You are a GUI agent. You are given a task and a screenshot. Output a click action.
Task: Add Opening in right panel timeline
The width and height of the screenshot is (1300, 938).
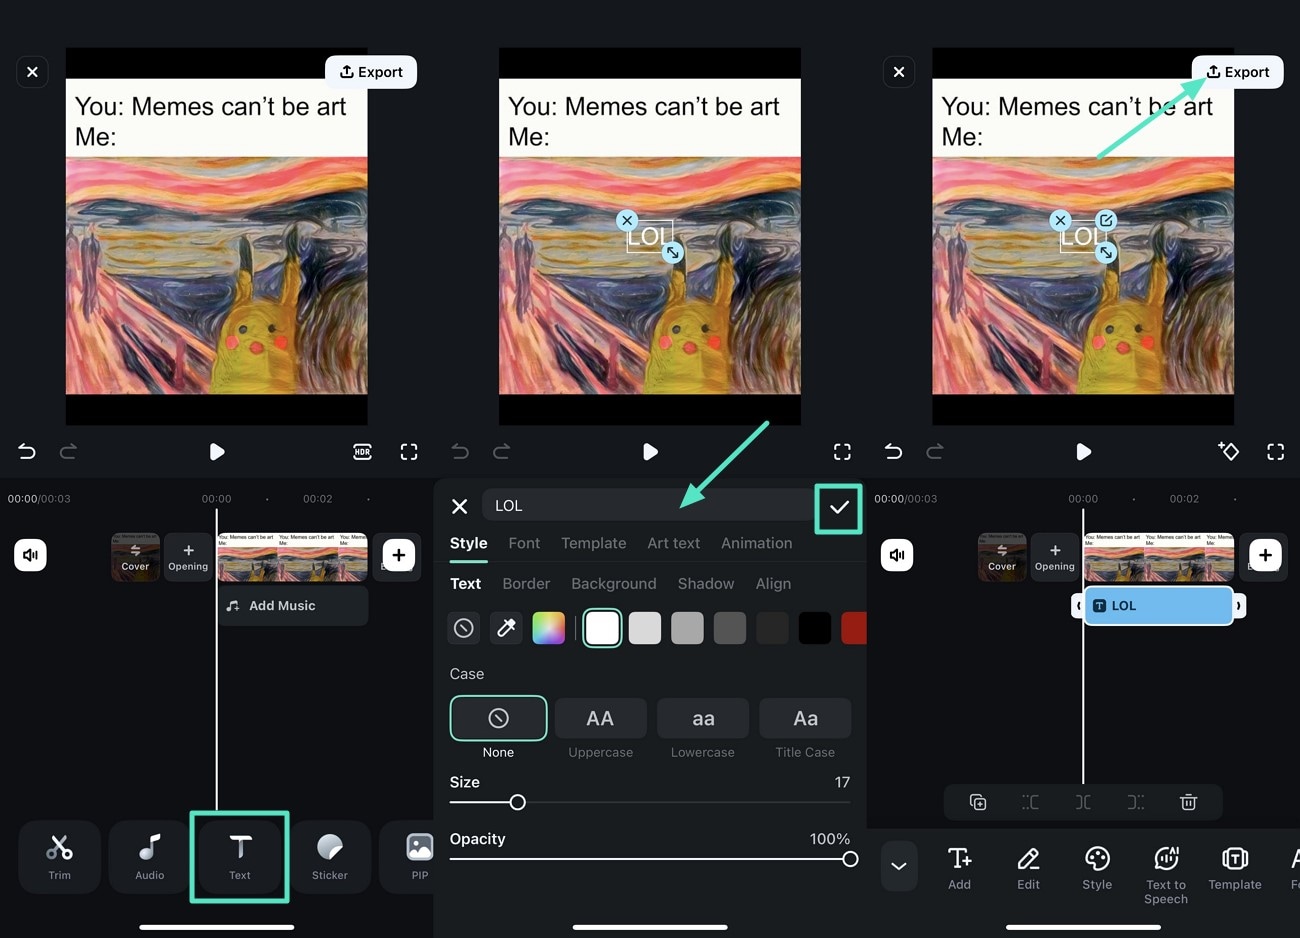pyautogui.click(x=1054, y=557)
